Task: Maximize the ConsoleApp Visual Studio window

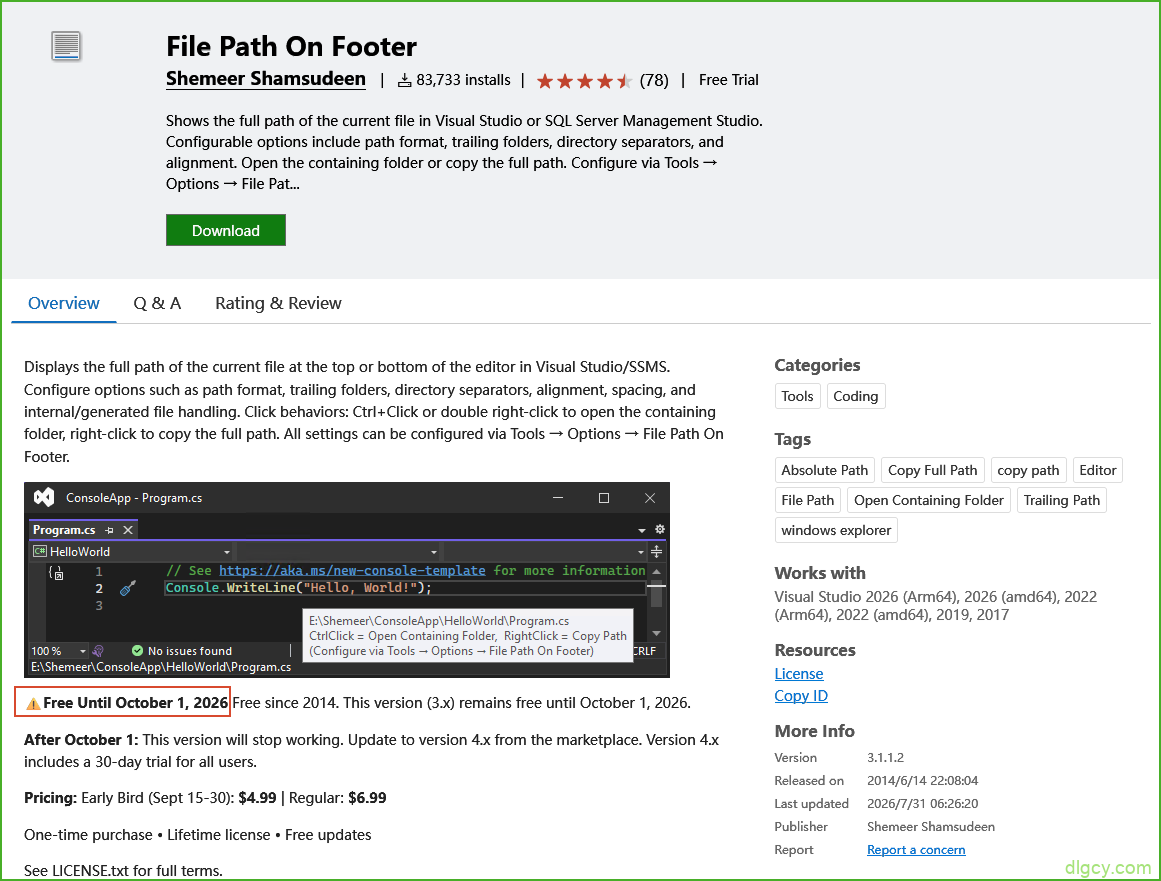Action: tap(604, 498)
